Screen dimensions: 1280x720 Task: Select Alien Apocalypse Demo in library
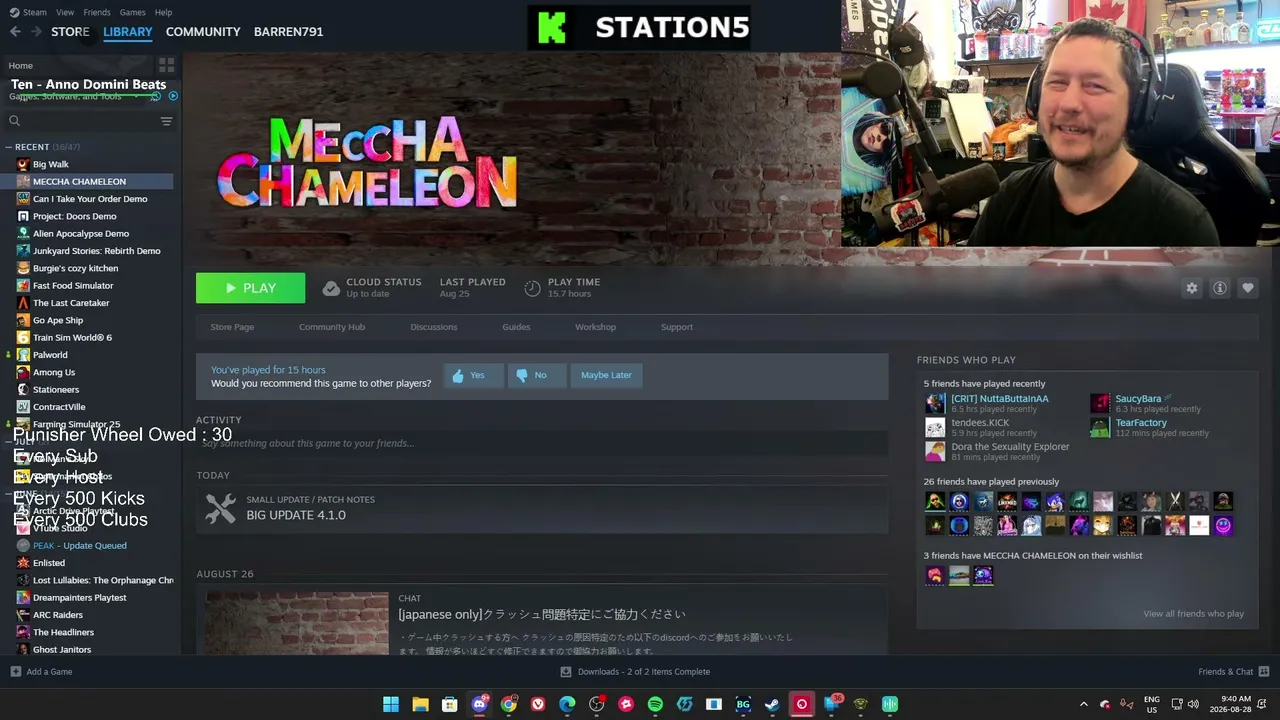tap(81, 233)
